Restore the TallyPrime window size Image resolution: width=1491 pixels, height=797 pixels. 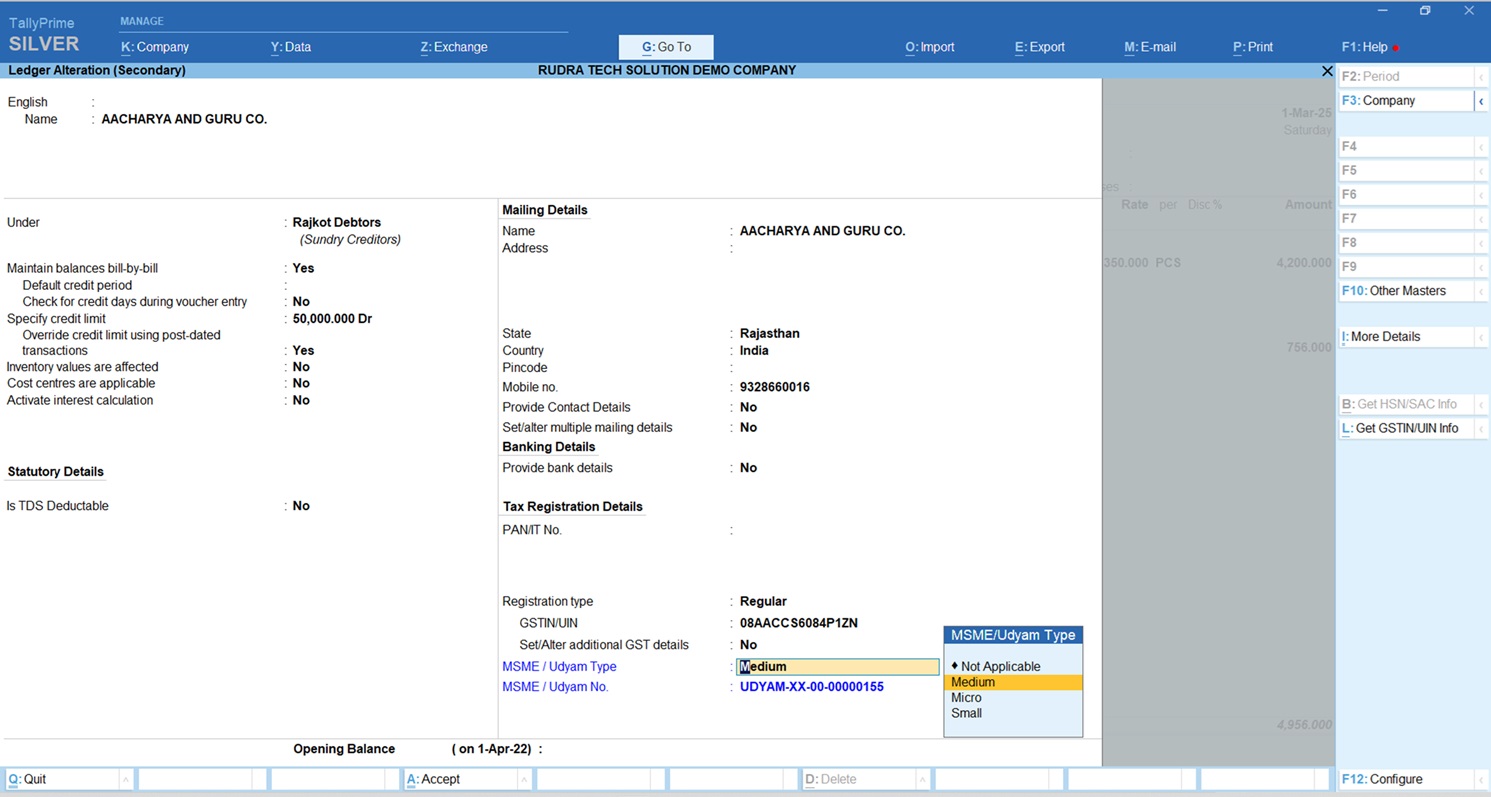[x=1425, y=11]
